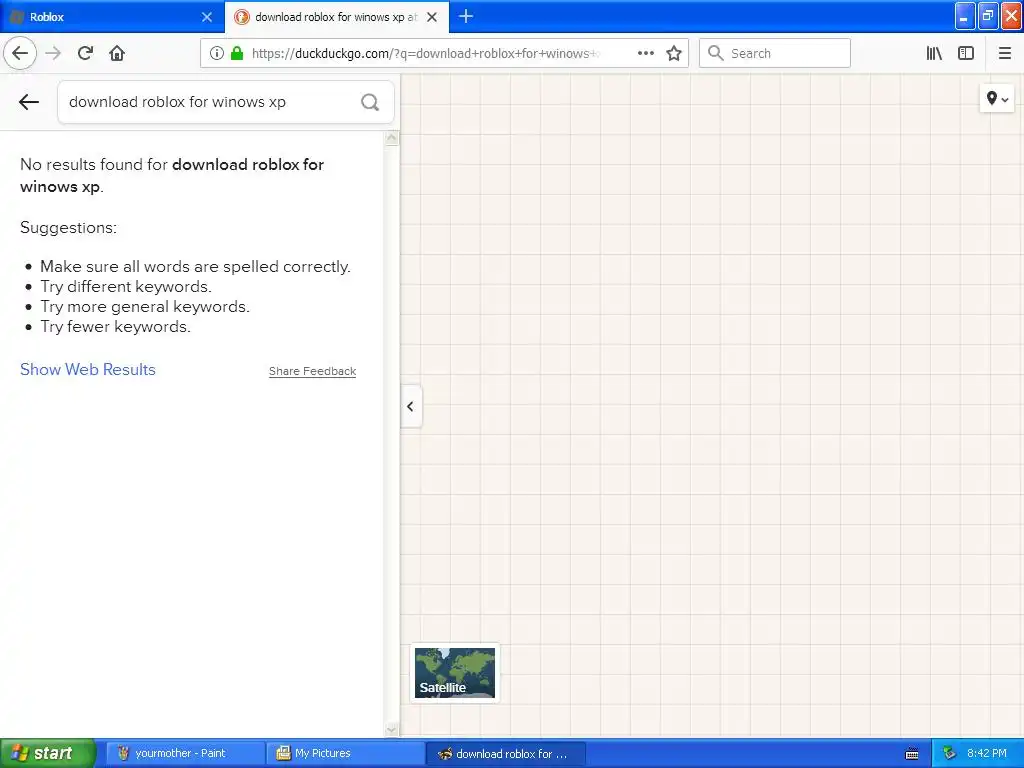Switch to the Roblox tab
Image resolution: width=1024 pixels, height=768 pixels.
(x=111, y=17)
